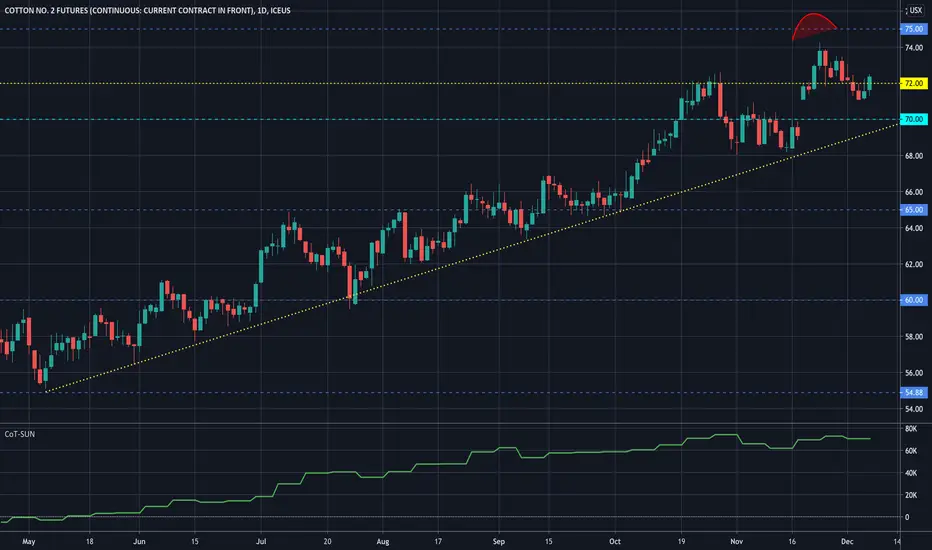Select the blue 60.00 price label

tap(914, 300)
